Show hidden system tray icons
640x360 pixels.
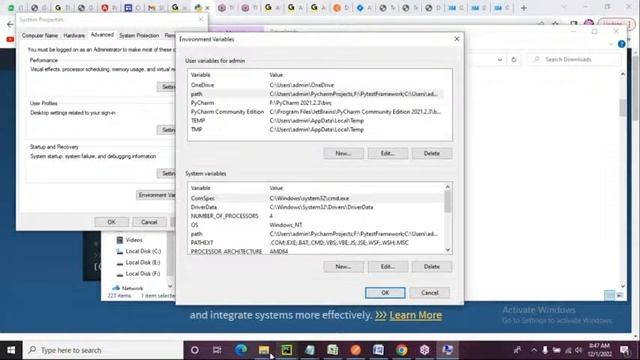tap(533, 350)
